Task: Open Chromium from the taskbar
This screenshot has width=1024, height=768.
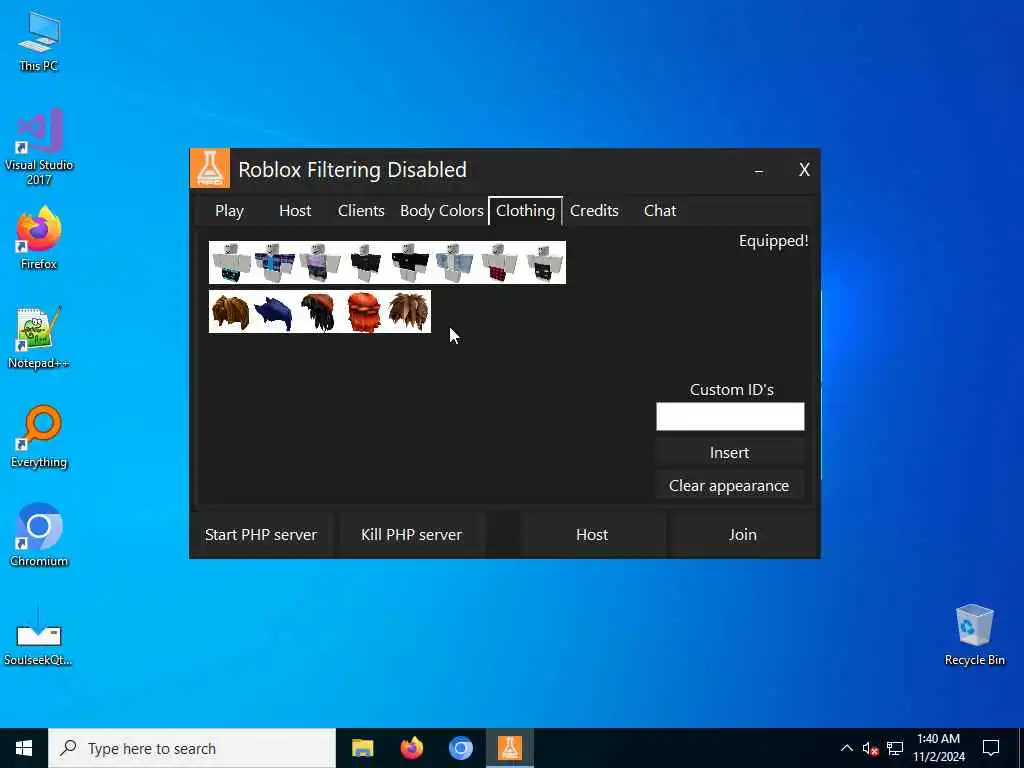Action: [x=460, y=748]
